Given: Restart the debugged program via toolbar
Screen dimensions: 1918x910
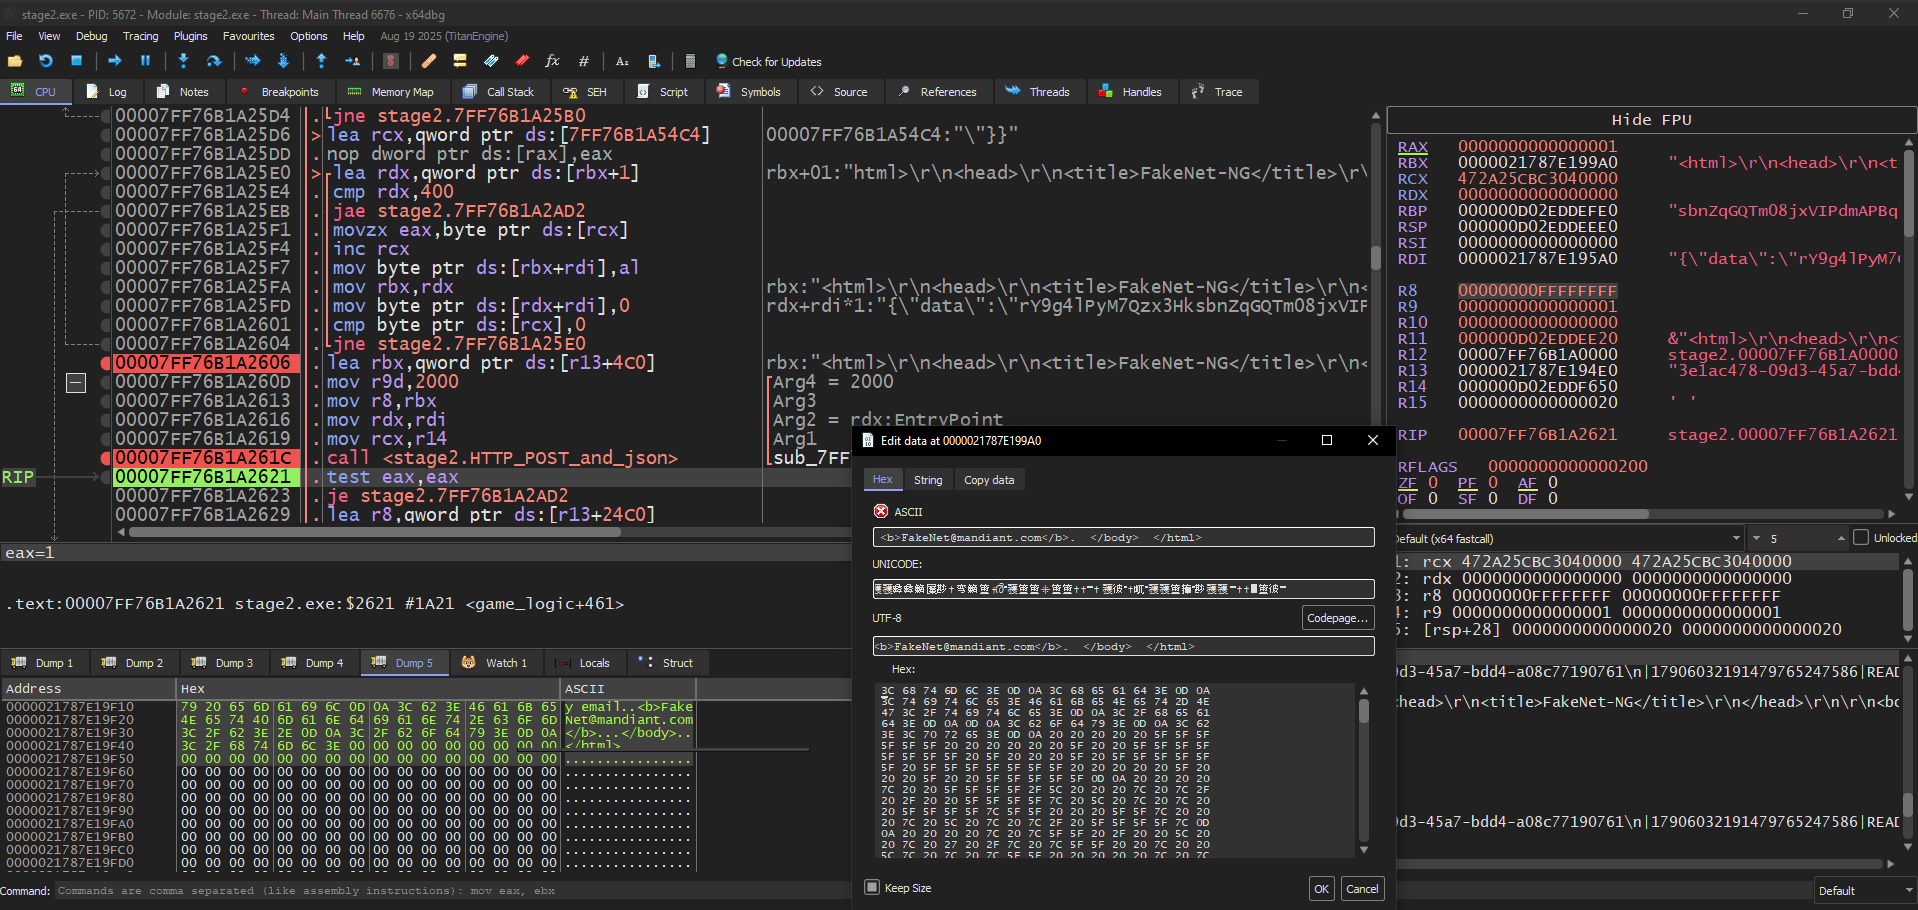Looking at the screenshot, I should (46, 61).
